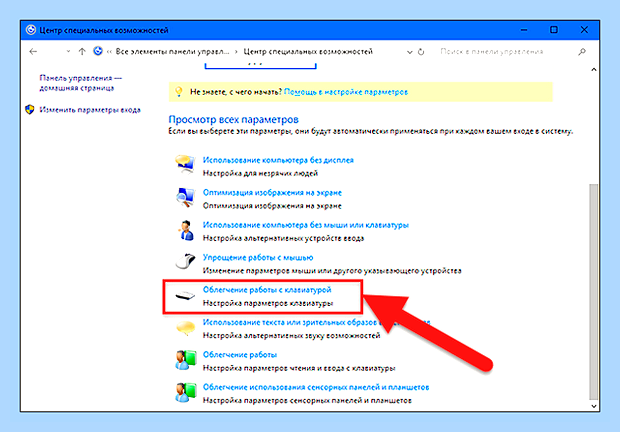Click the light bulb tip icon
Viewport: 620px width, 432px height.
pos(179,92)
